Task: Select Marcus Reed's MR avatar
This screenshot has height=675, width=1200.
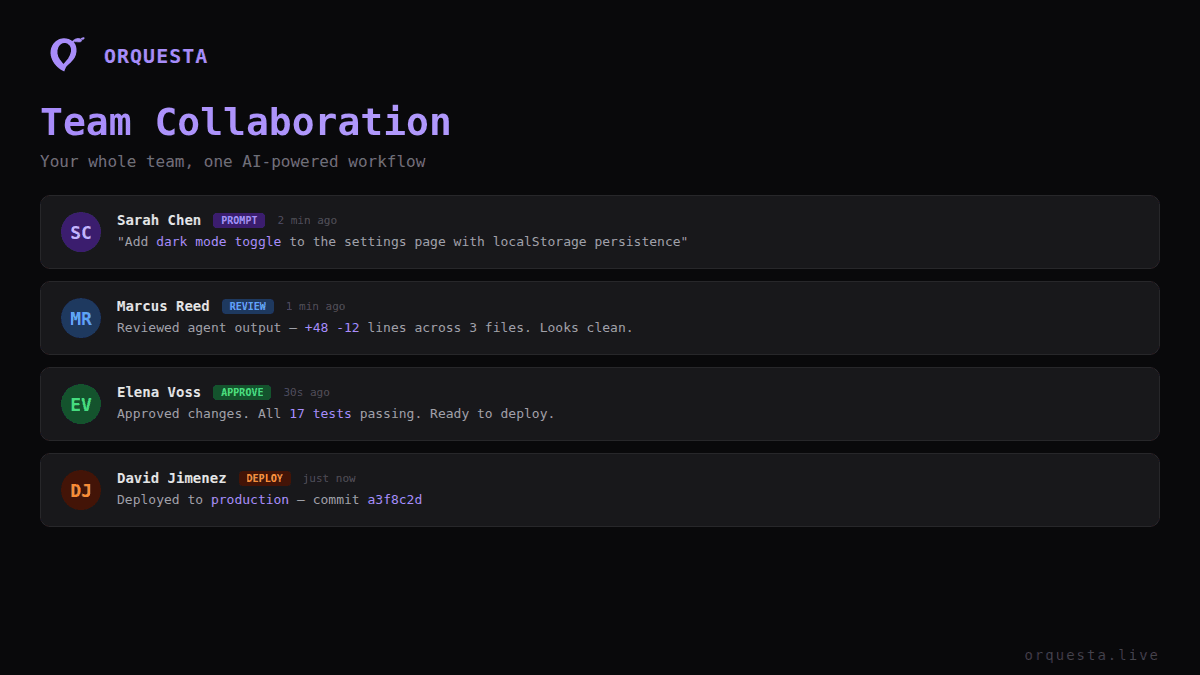Action: (x=81, y=318)
